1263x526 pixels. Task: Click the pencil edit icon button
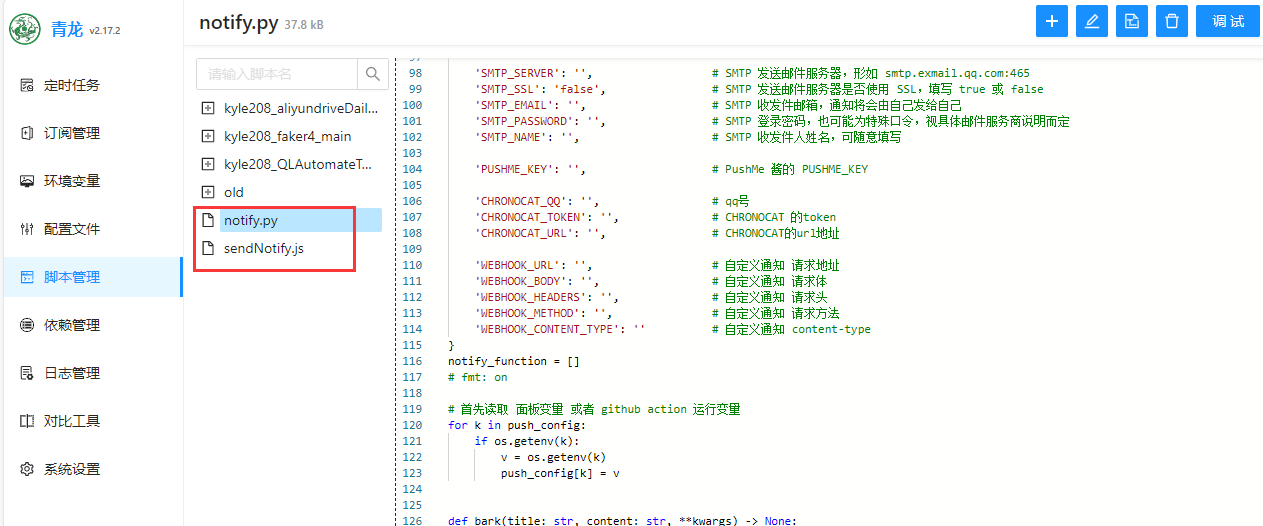[1091, 21]
